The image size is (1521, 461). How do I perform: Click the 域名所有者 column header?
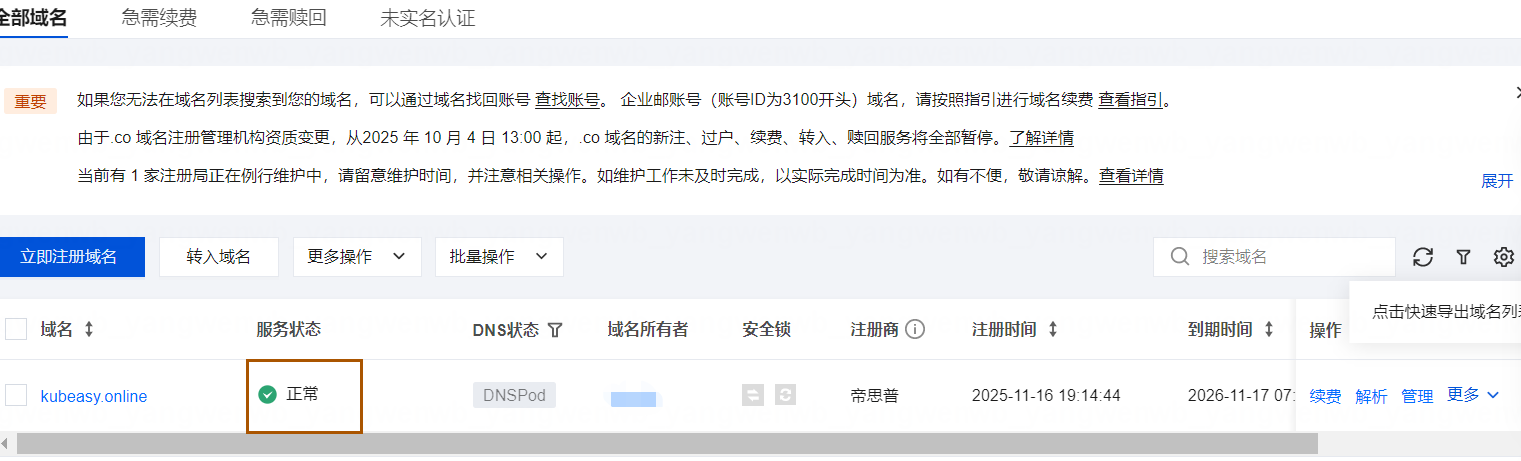(x=648, y=329)
